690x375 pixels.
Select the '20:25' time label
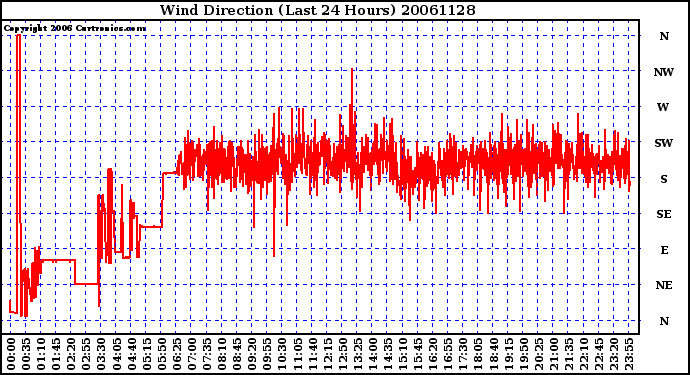click(x=538, y=355)
